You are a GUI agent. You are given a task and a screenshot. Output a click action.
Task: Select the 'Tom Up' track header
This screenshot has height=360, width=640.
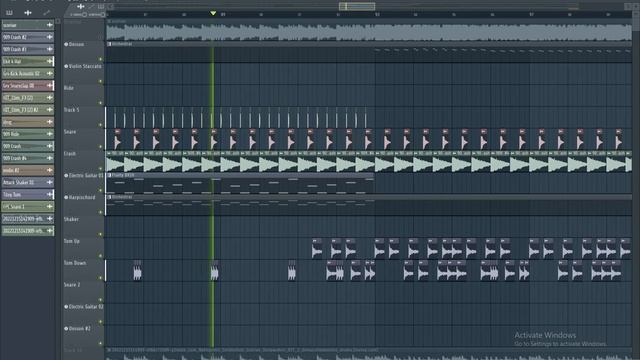[x=84, y=249]
